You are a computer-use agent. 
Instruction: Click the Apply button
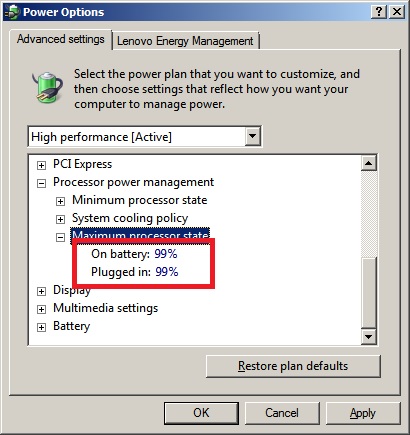pyautogui.click(x=363, y=413)
